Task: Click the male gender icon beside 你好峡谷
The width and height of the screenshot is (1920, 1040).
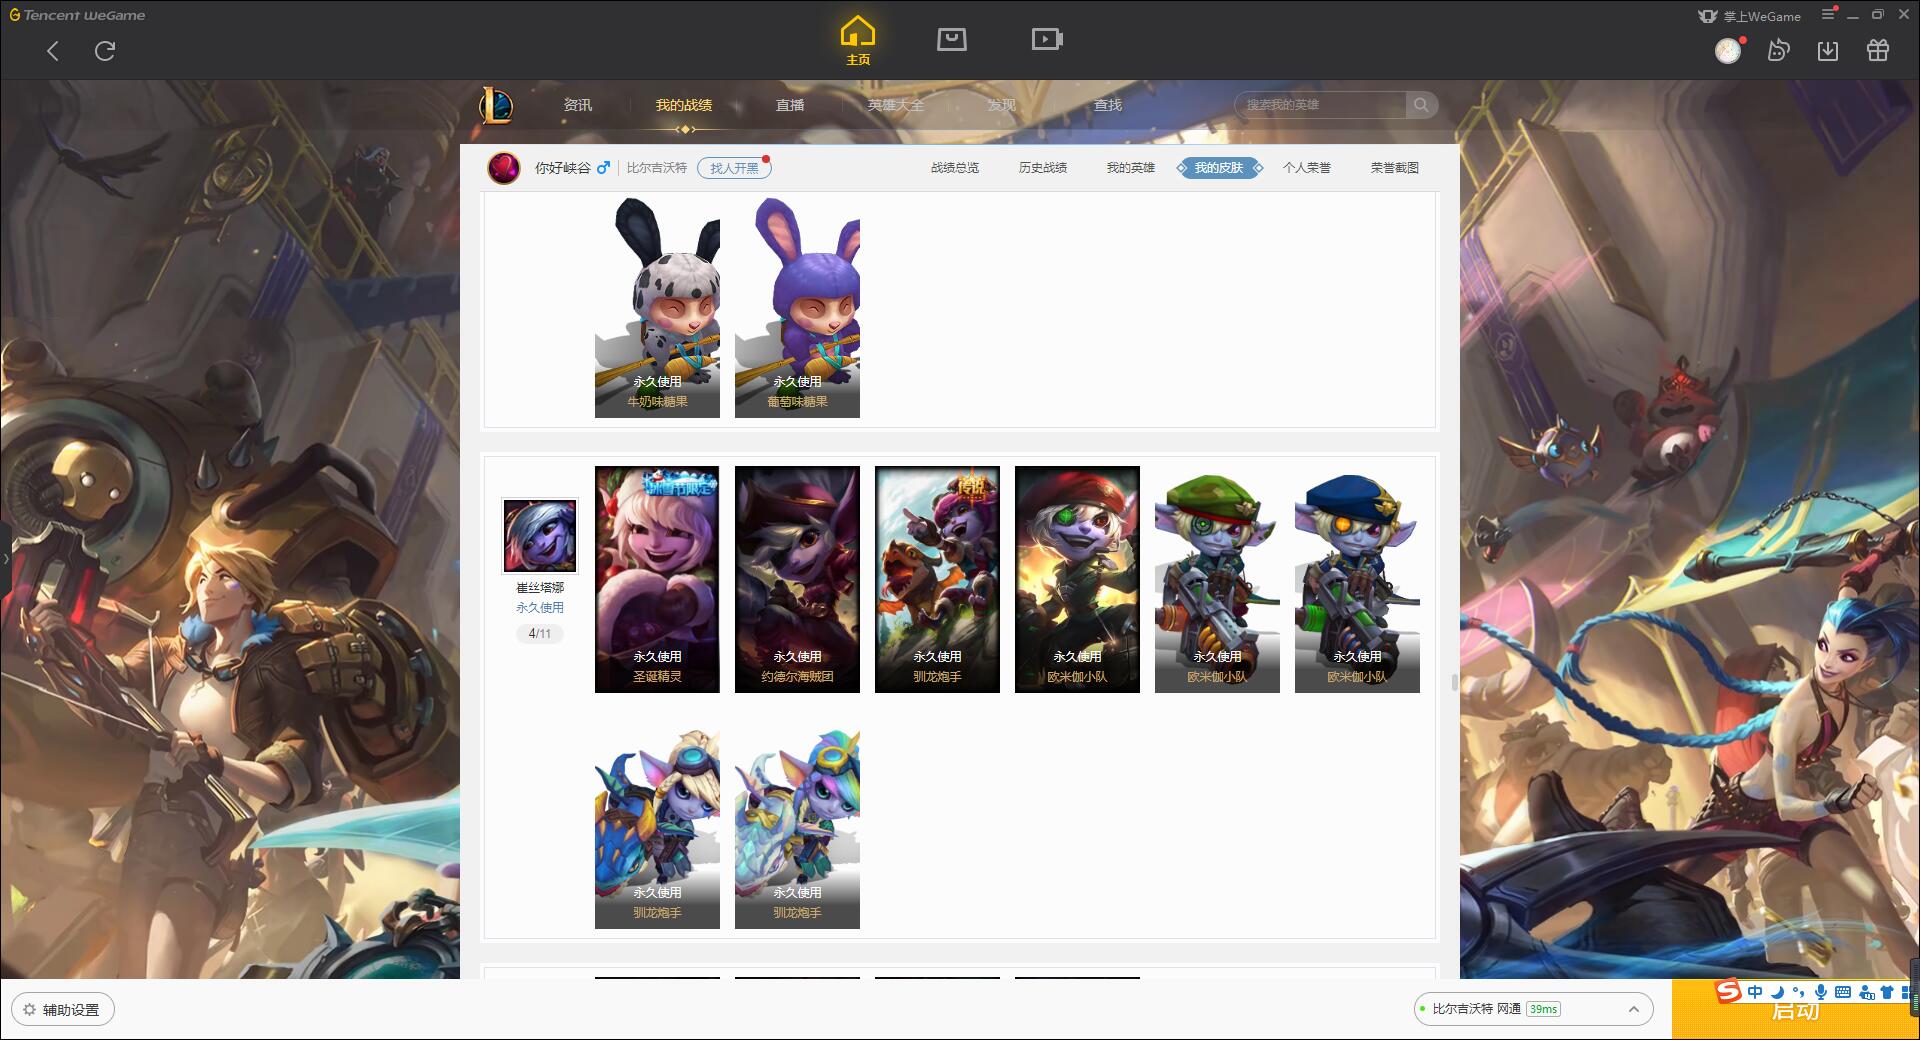Action: [603, 168]
